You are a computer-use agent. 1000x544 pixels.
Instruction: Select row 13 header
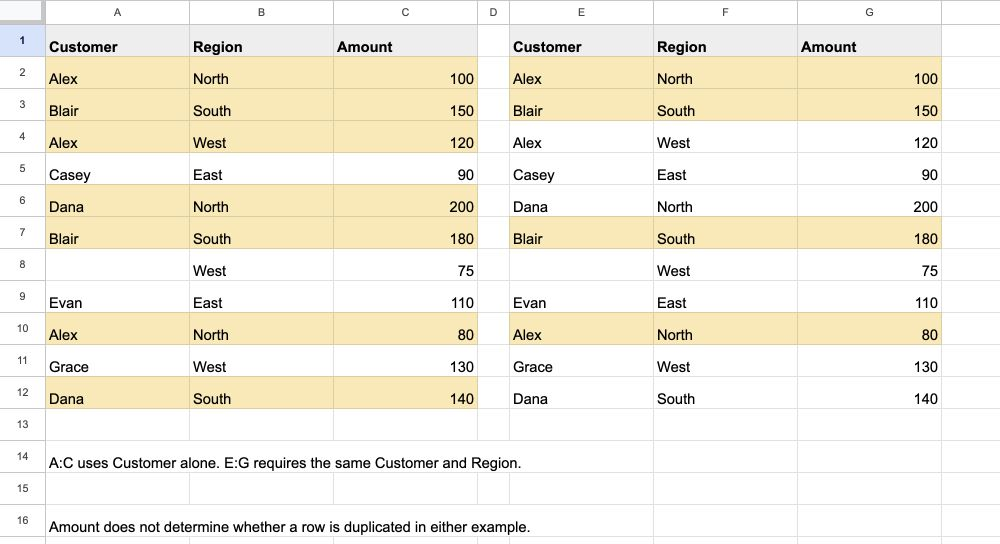(x=22, y=424)
